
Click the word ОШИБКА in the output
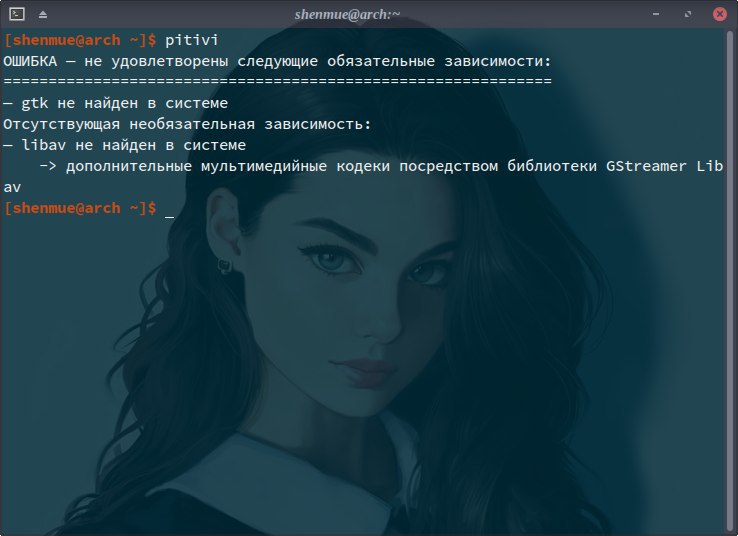[x=30, y=61]
